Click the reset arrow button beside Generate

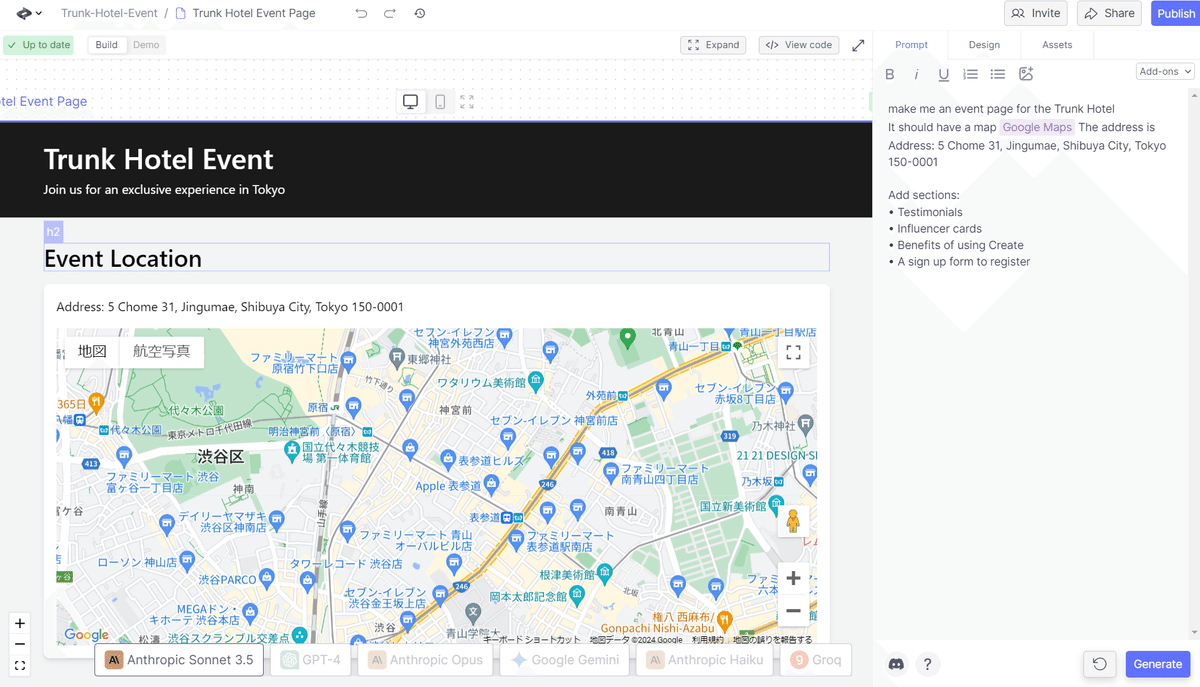pyautogui.click(x=1099, y=664)
